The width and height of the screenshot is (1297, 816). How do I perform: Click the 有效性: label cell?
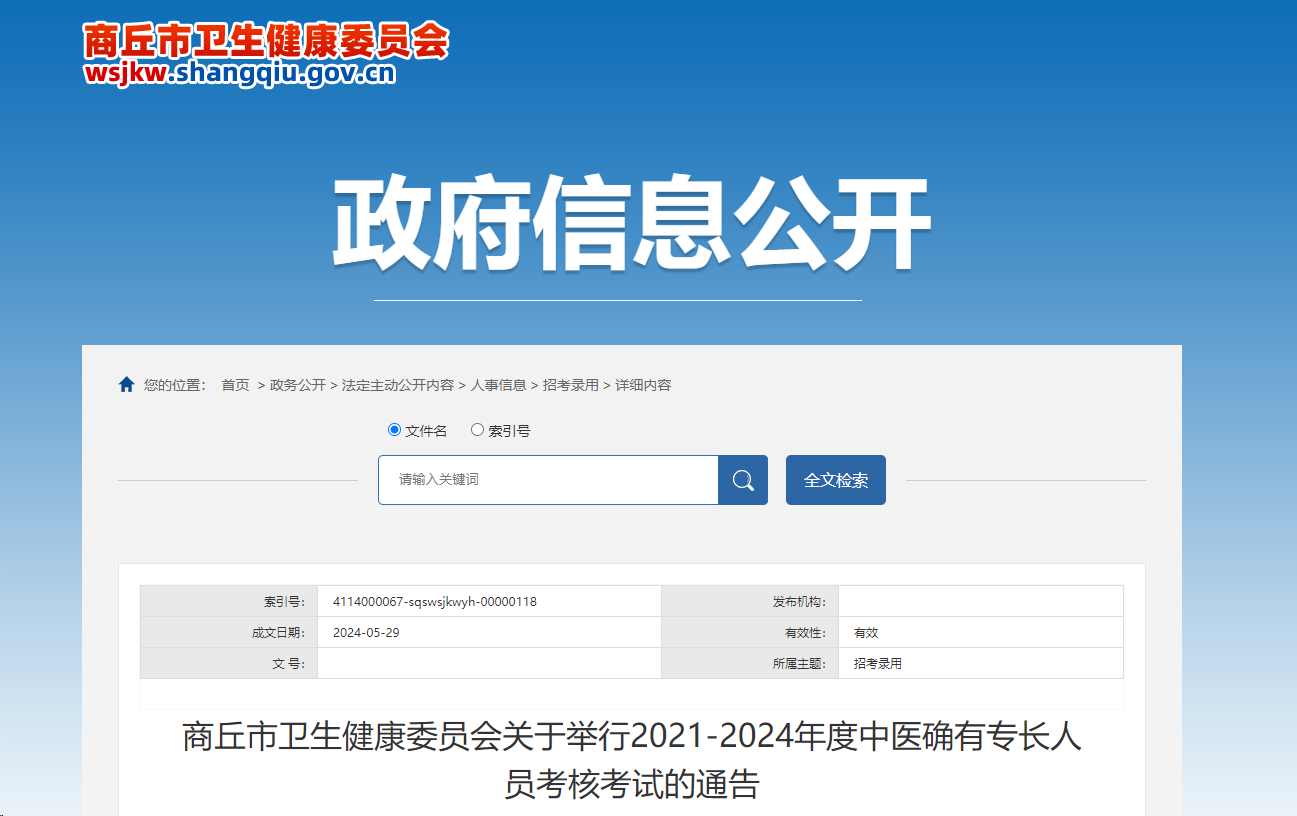(750, 633)
